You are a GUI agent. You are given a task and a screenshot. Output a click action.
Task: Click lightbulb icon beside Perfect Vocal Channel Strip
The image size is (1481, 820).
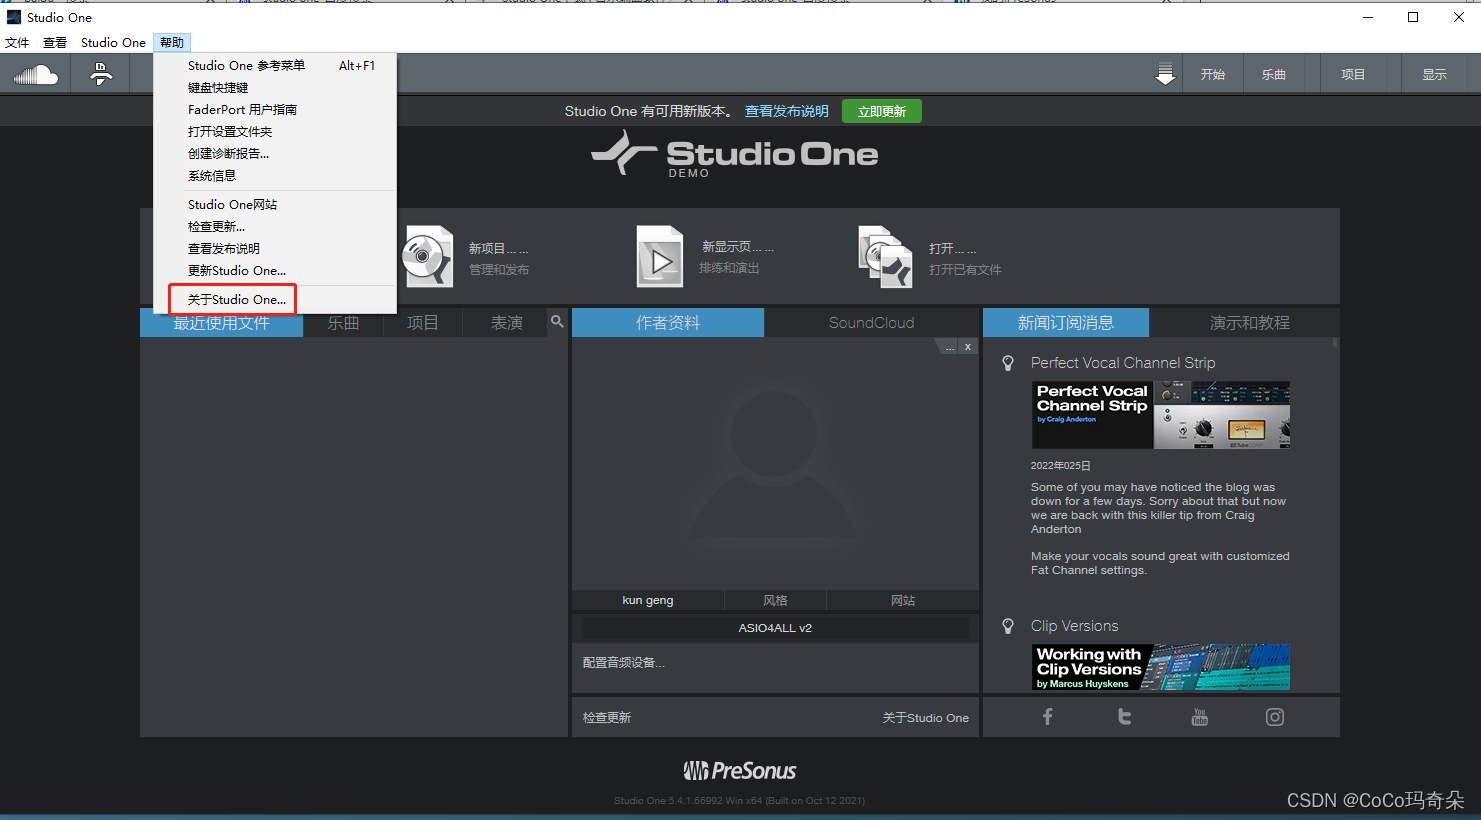click(1008, 363)
